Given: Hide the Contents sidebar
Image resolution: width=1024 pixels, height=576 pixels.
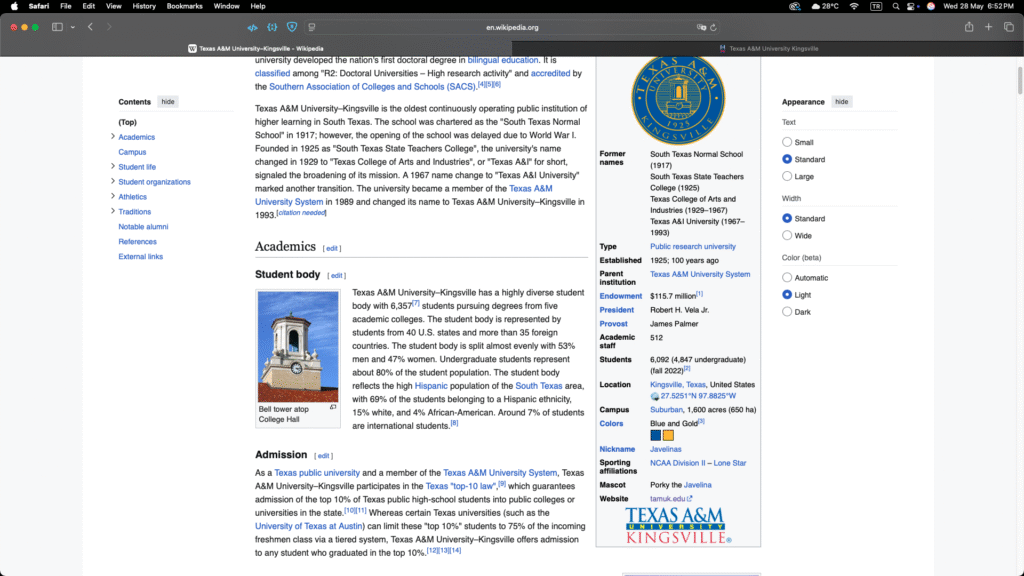Looking at the screenshot, I should click(x=168, y=102).
